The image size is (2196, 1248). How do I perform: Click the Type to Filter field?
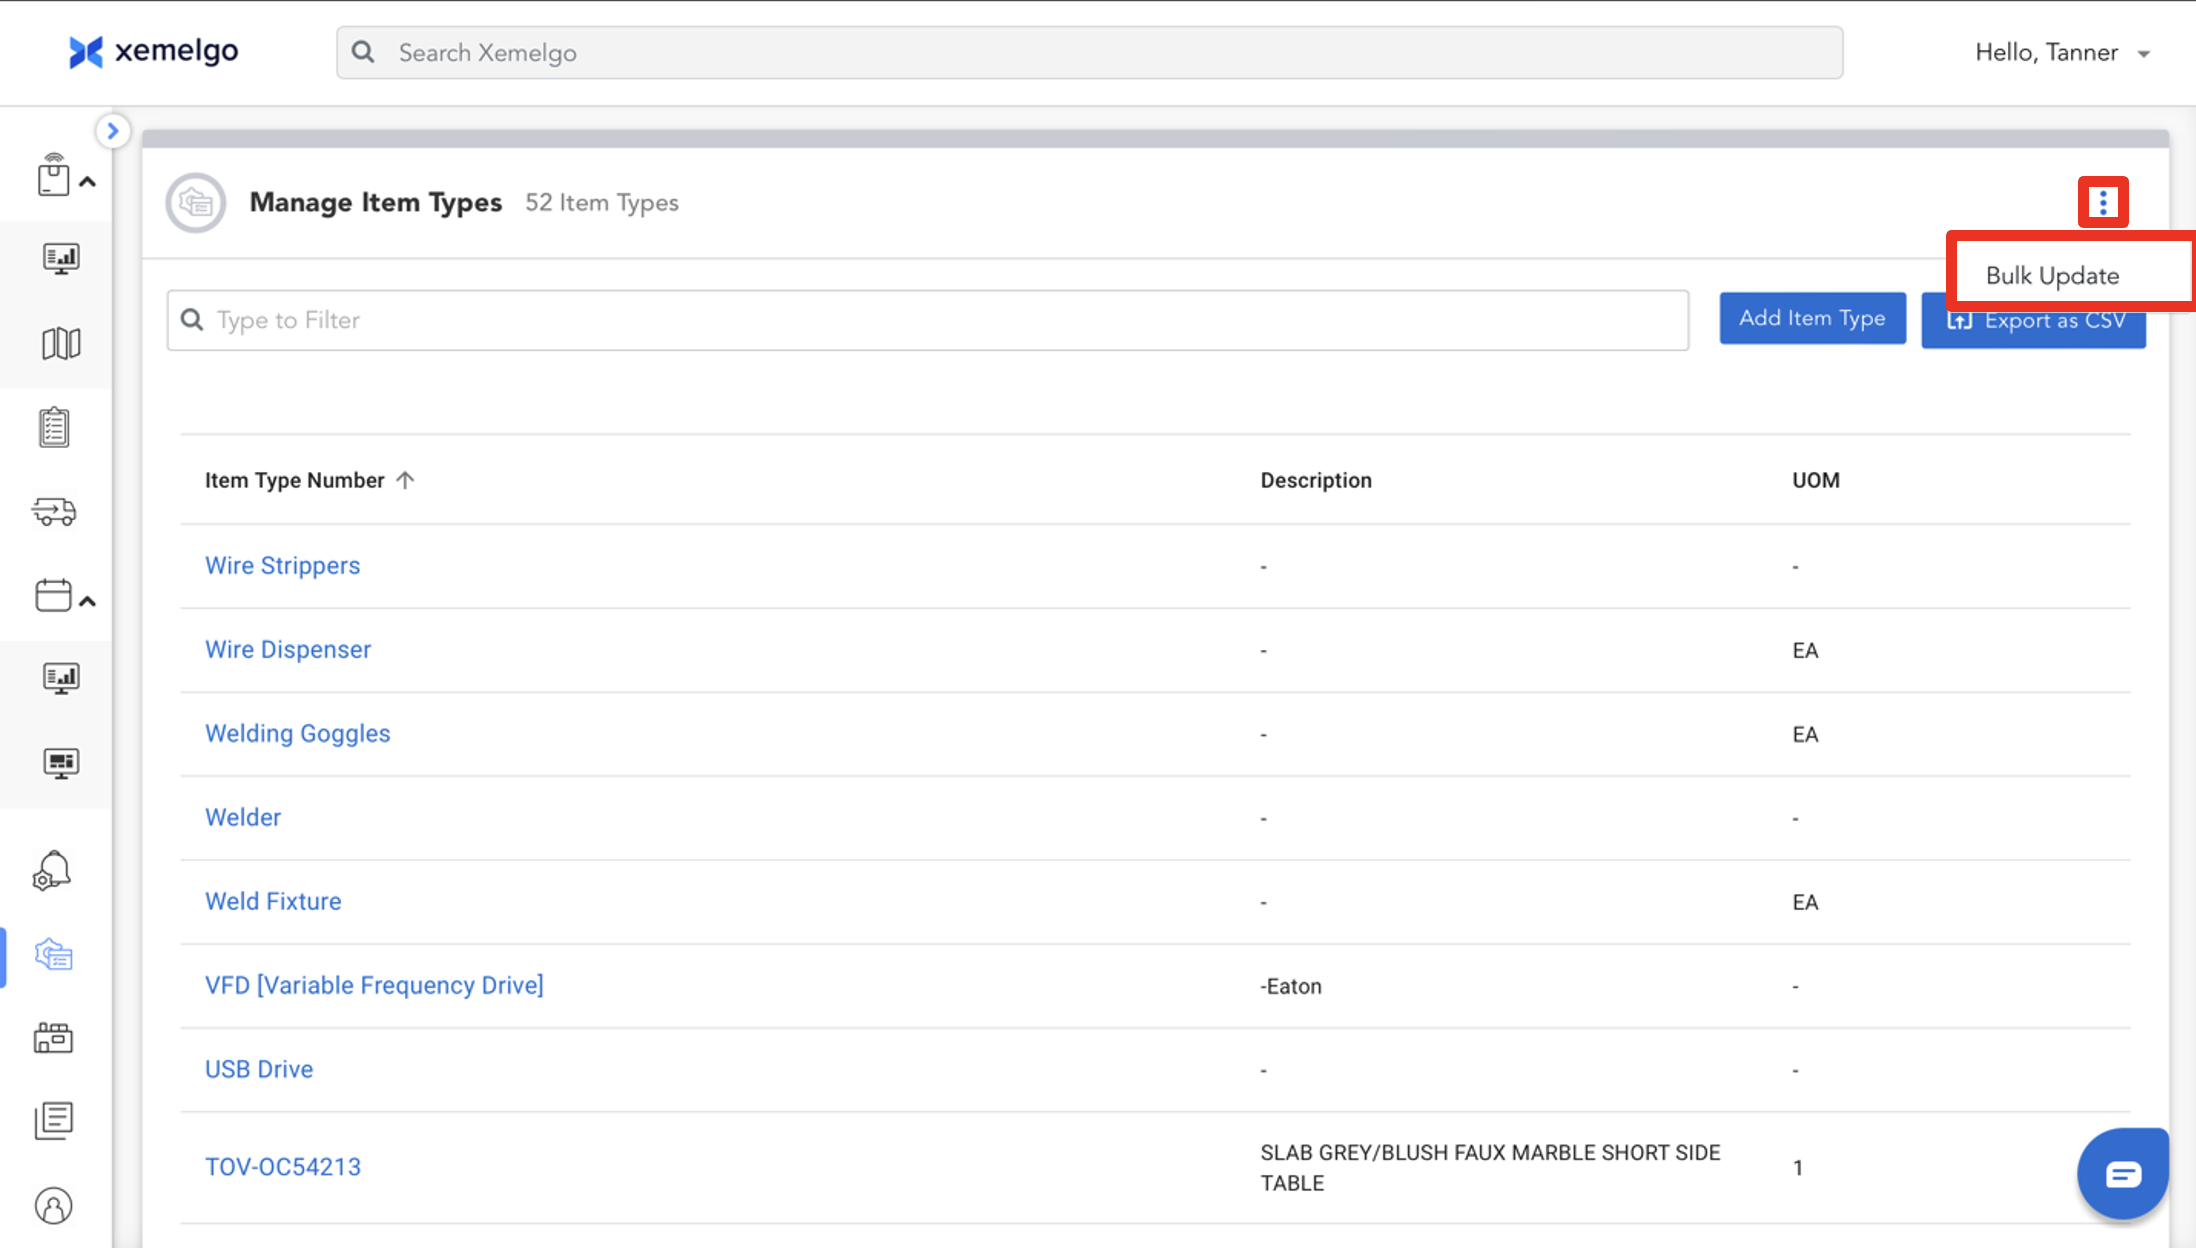pyautogui.click(x=927, y=321)
